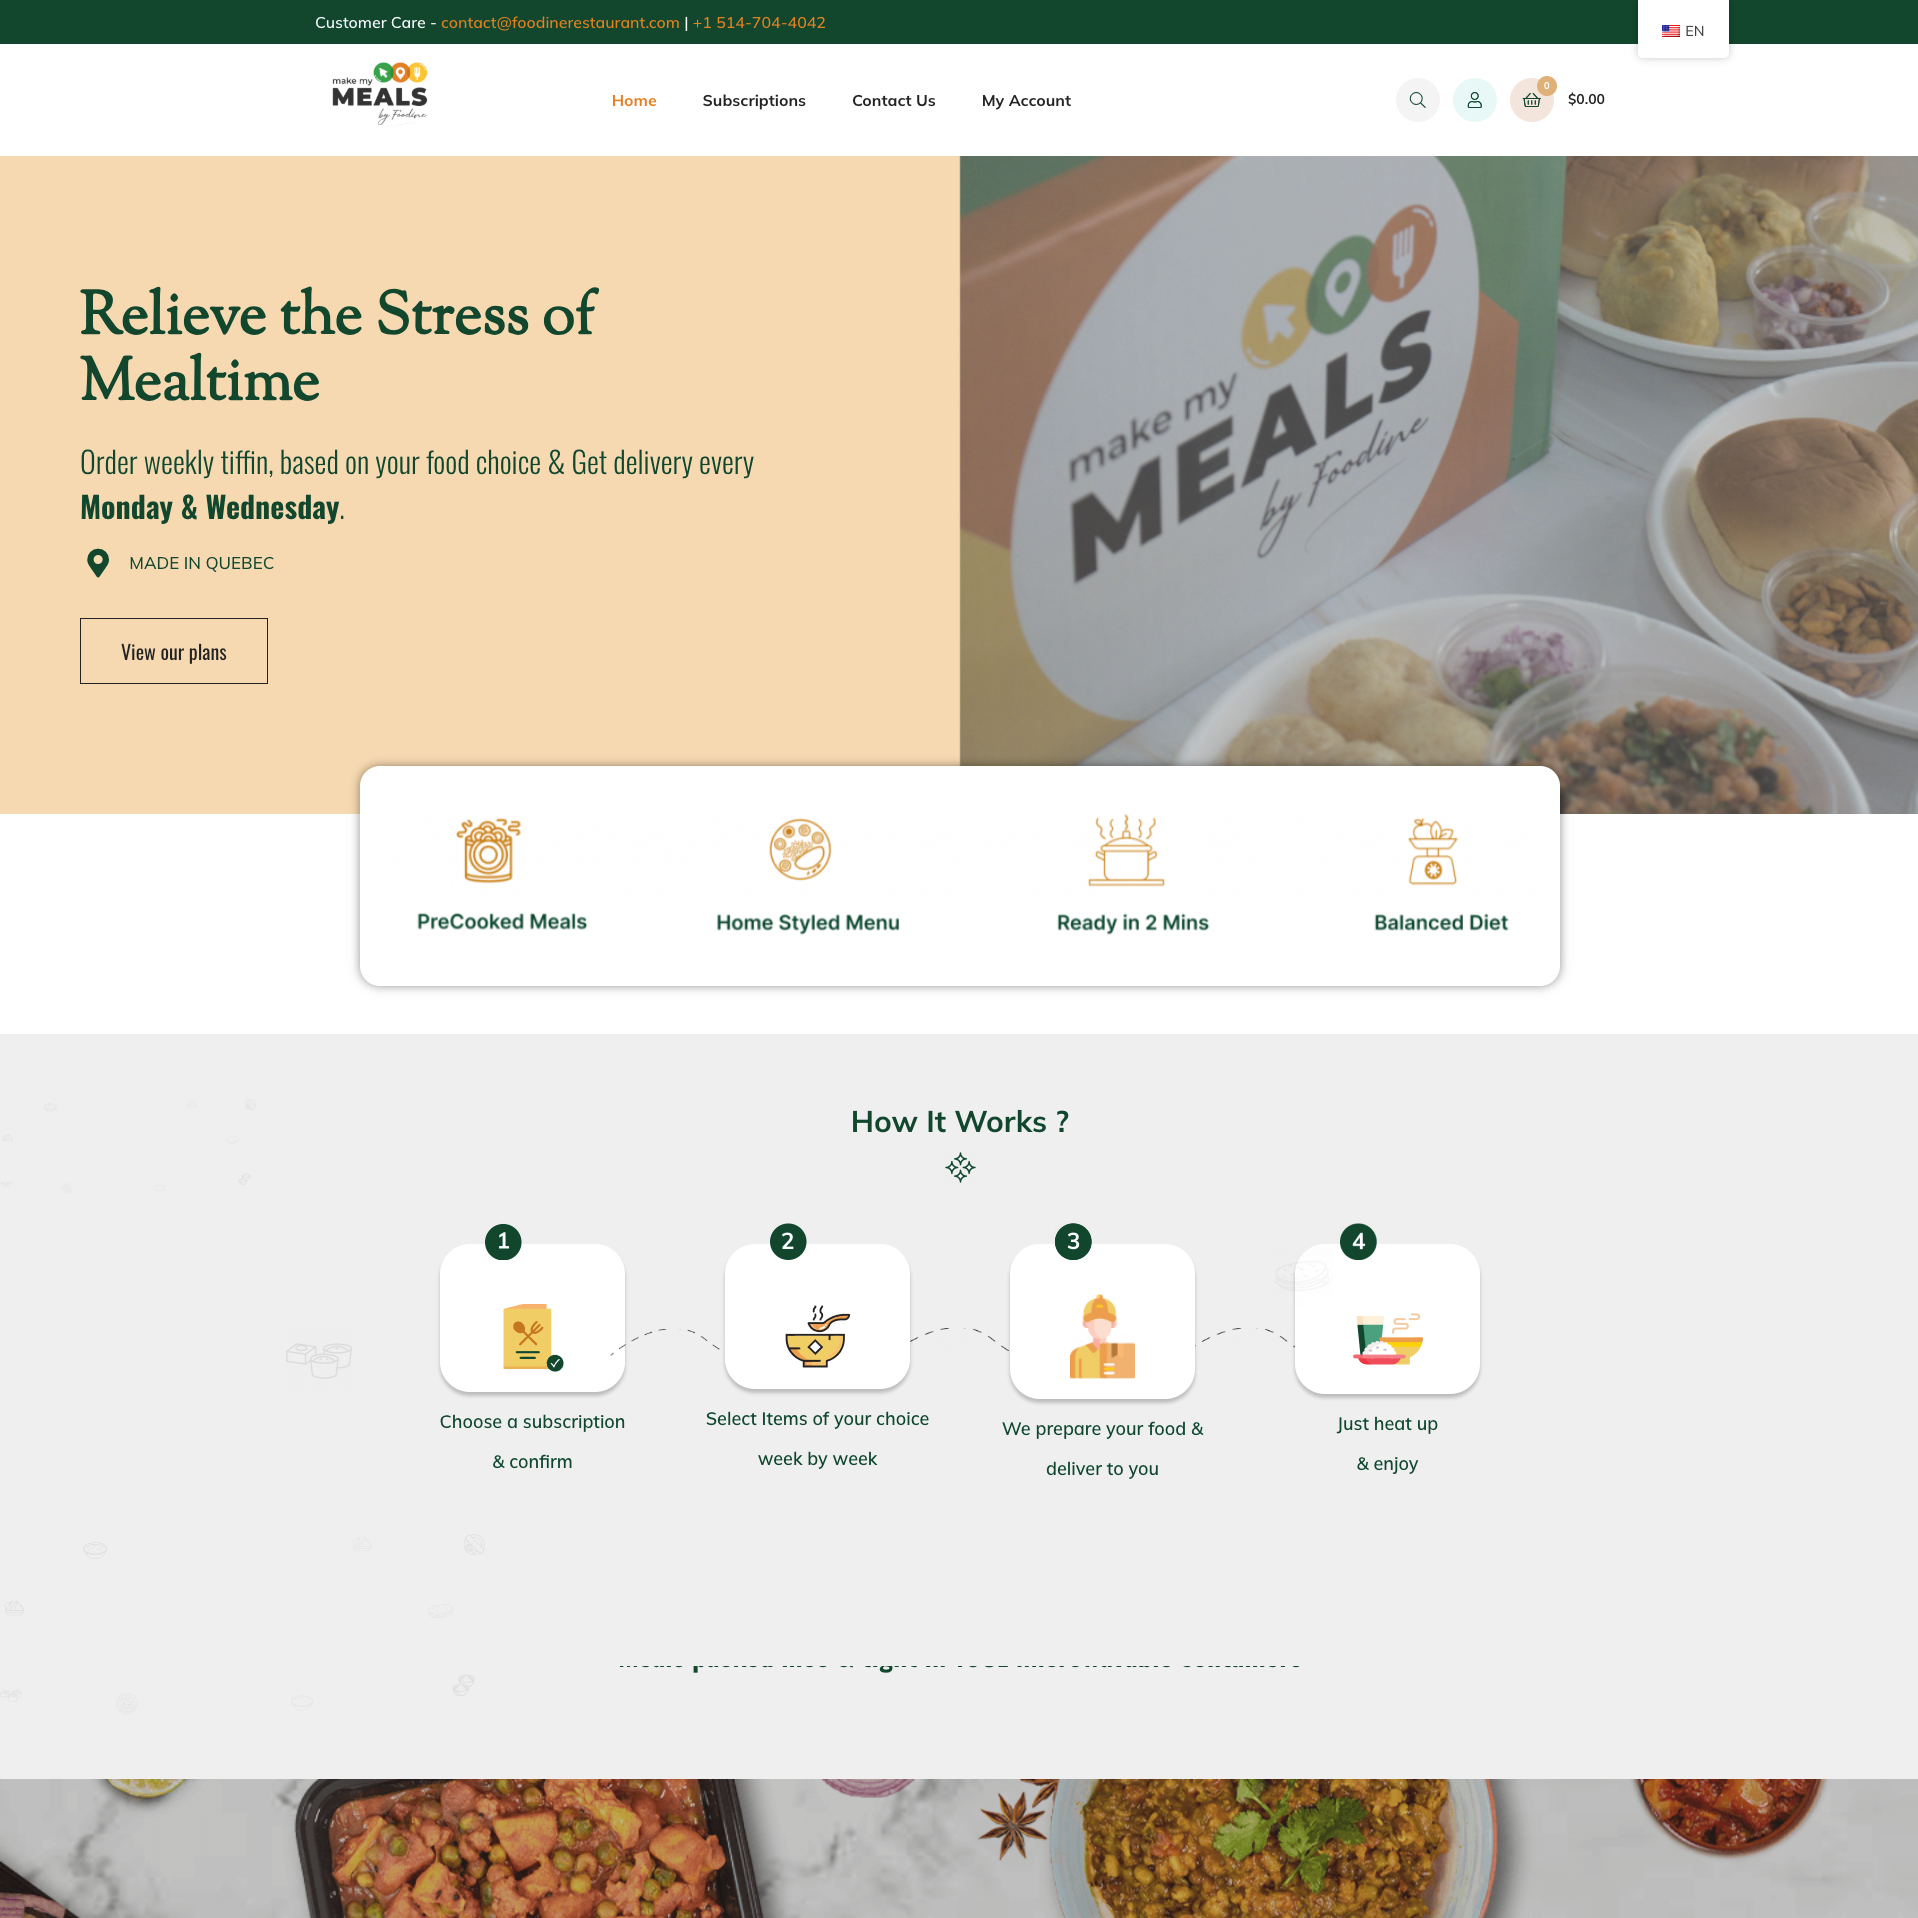Click the user account profile icon
1918x1918 pixels.
(x=1474, y=100)
